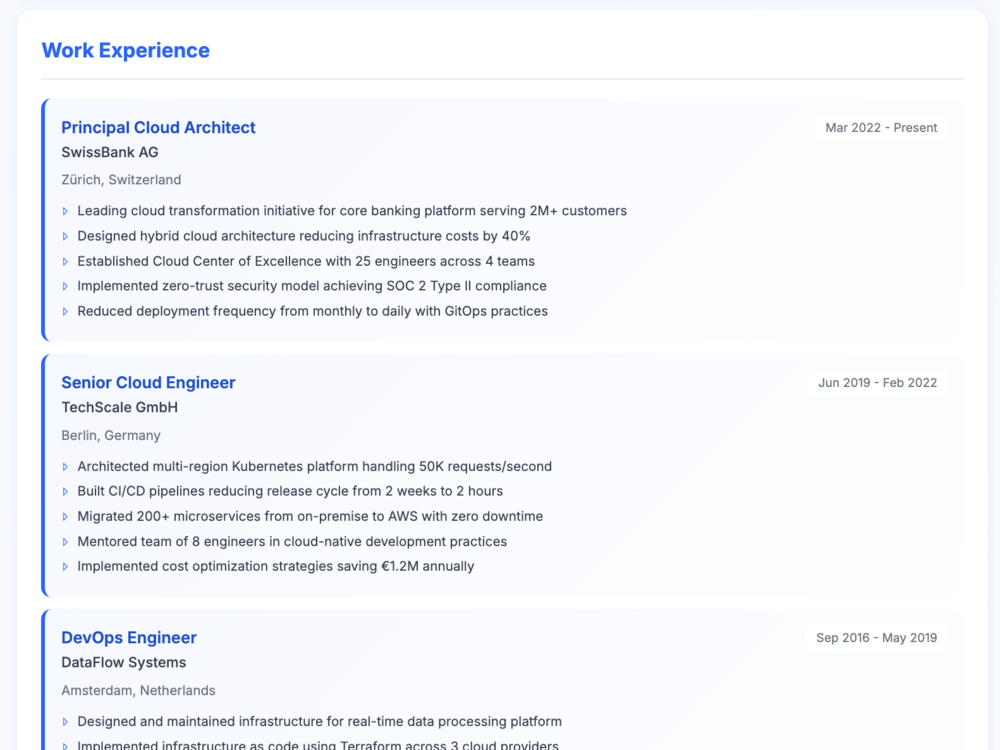The image size is (1000, 750).
Task: Click triangle bullet next to 'Built CI/CD pipelines'
Action: (x=65, y=492)
